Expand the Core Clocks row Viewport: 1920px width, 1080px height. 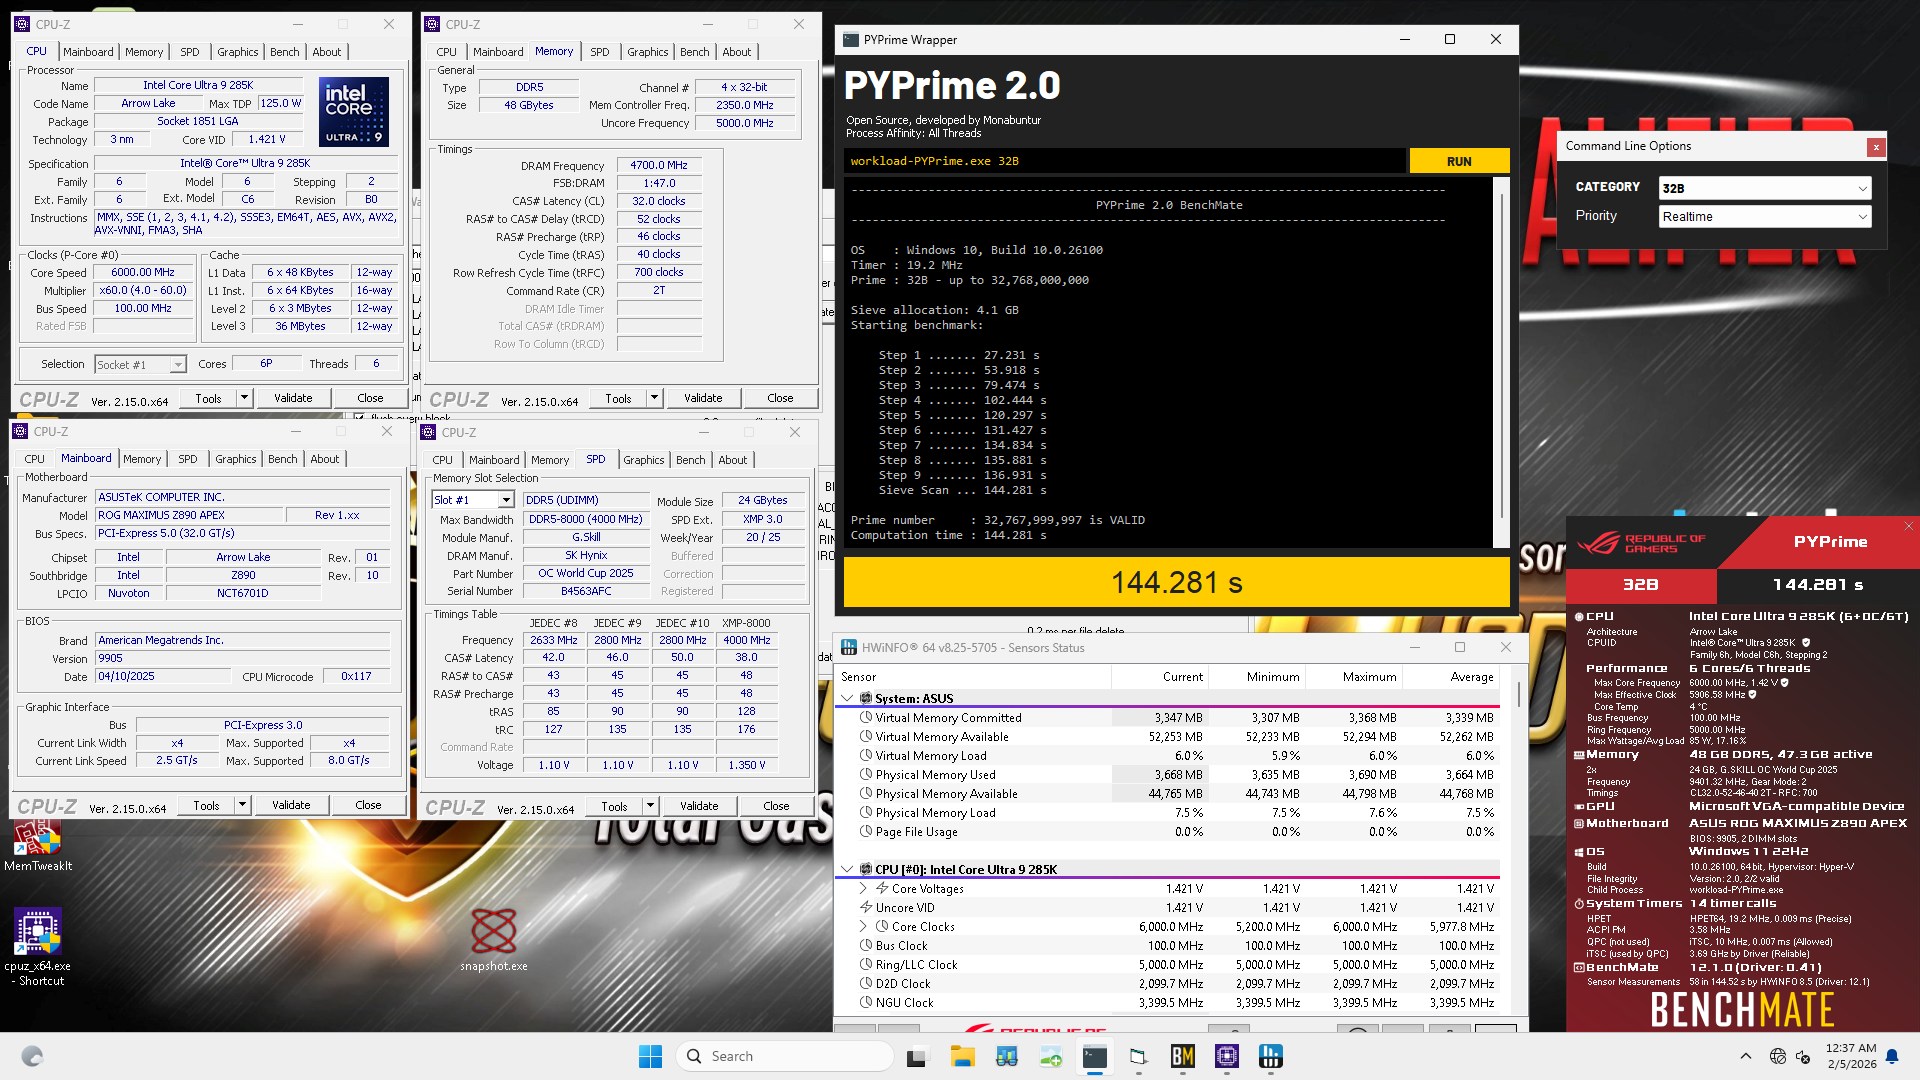tap(863, 926)
